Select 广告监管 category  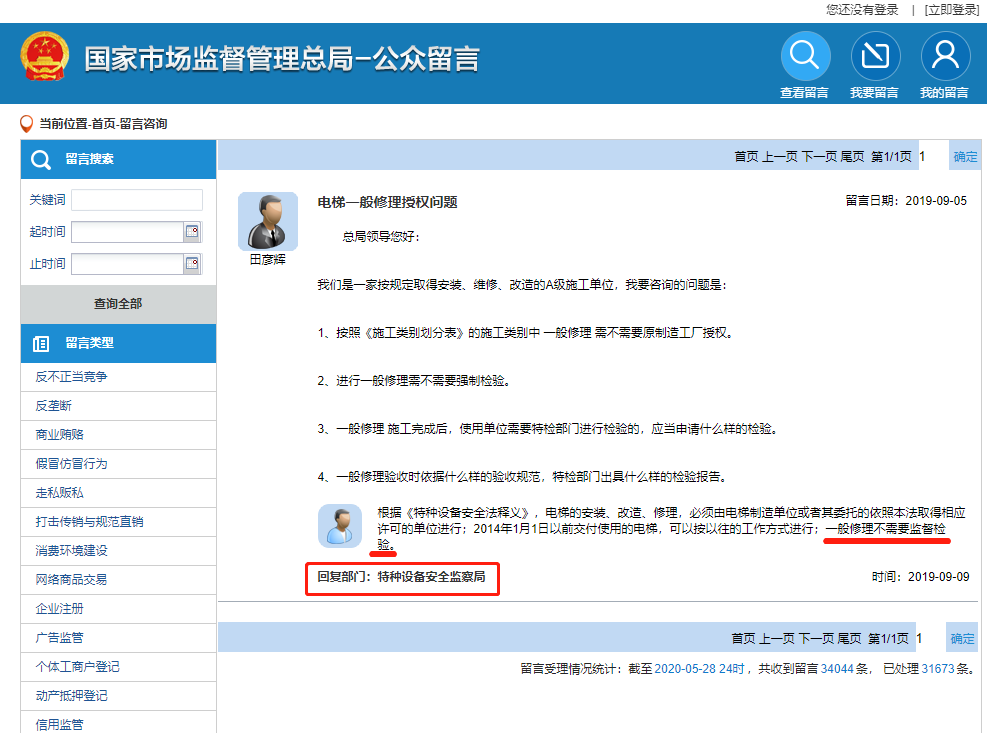click(x=60, y=637)
